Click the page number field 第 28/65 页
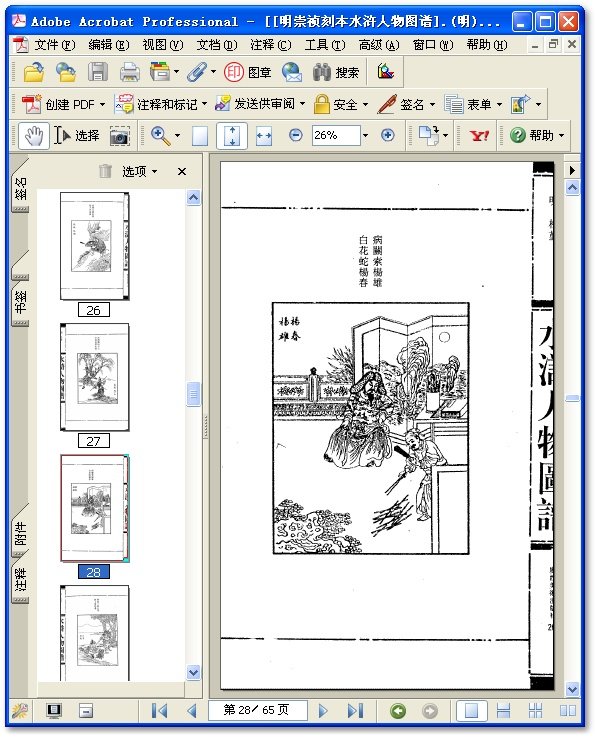 [258, 710]
